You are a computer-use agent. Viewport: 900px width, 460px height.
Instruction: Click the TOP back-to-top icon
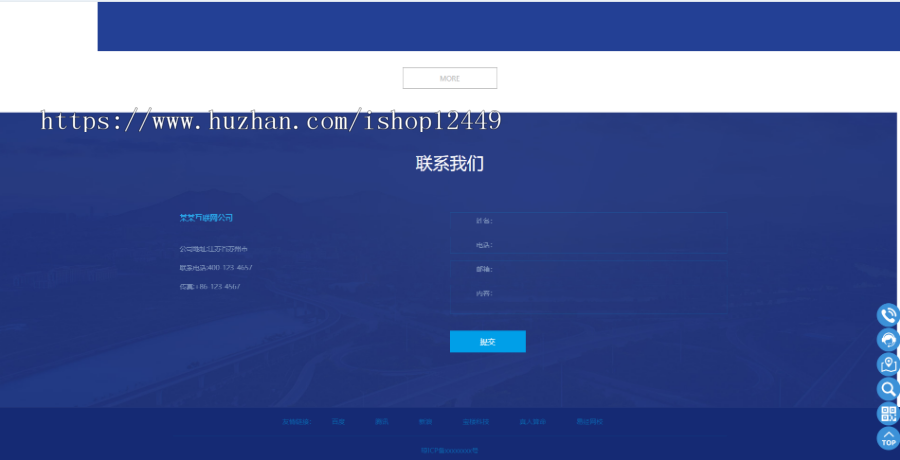pyautogui.click(x=888, y=438)
